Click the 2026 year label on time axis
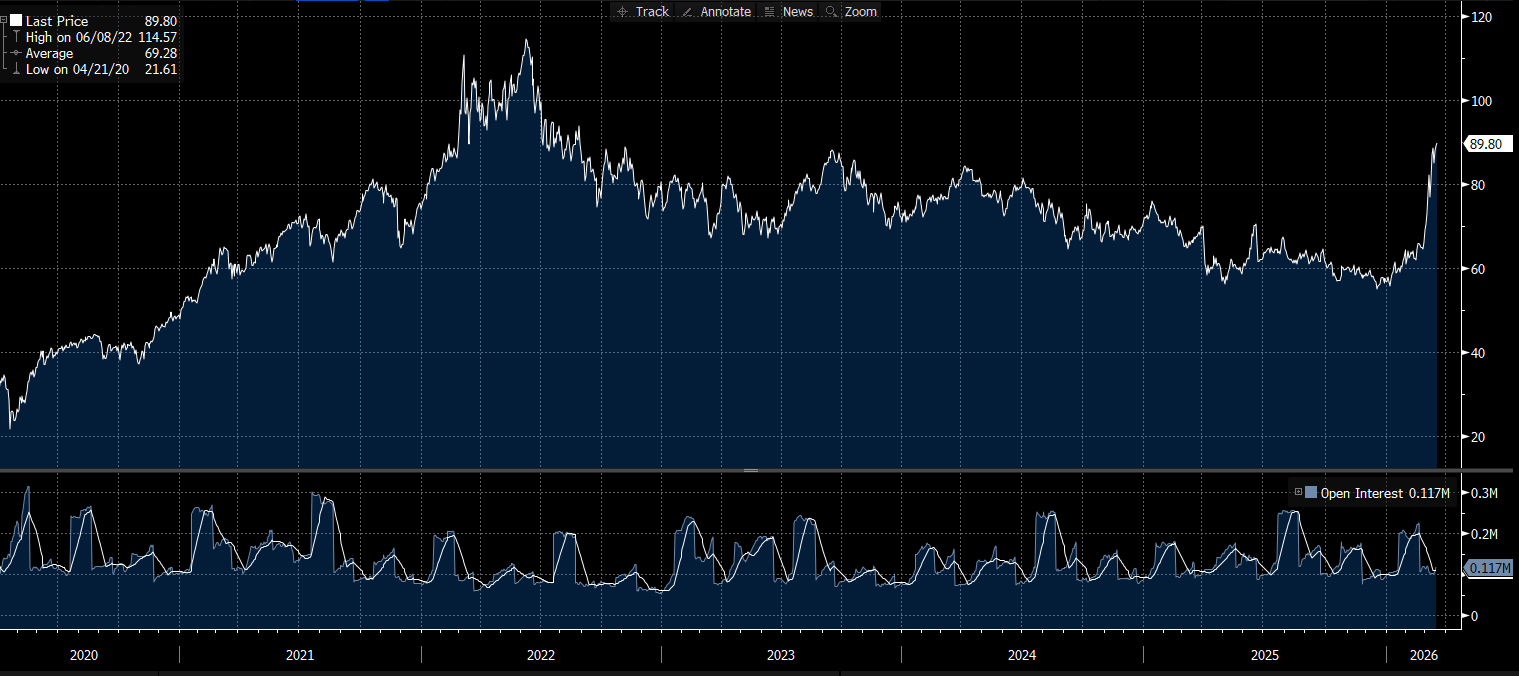 click(x=1423, y=656)
